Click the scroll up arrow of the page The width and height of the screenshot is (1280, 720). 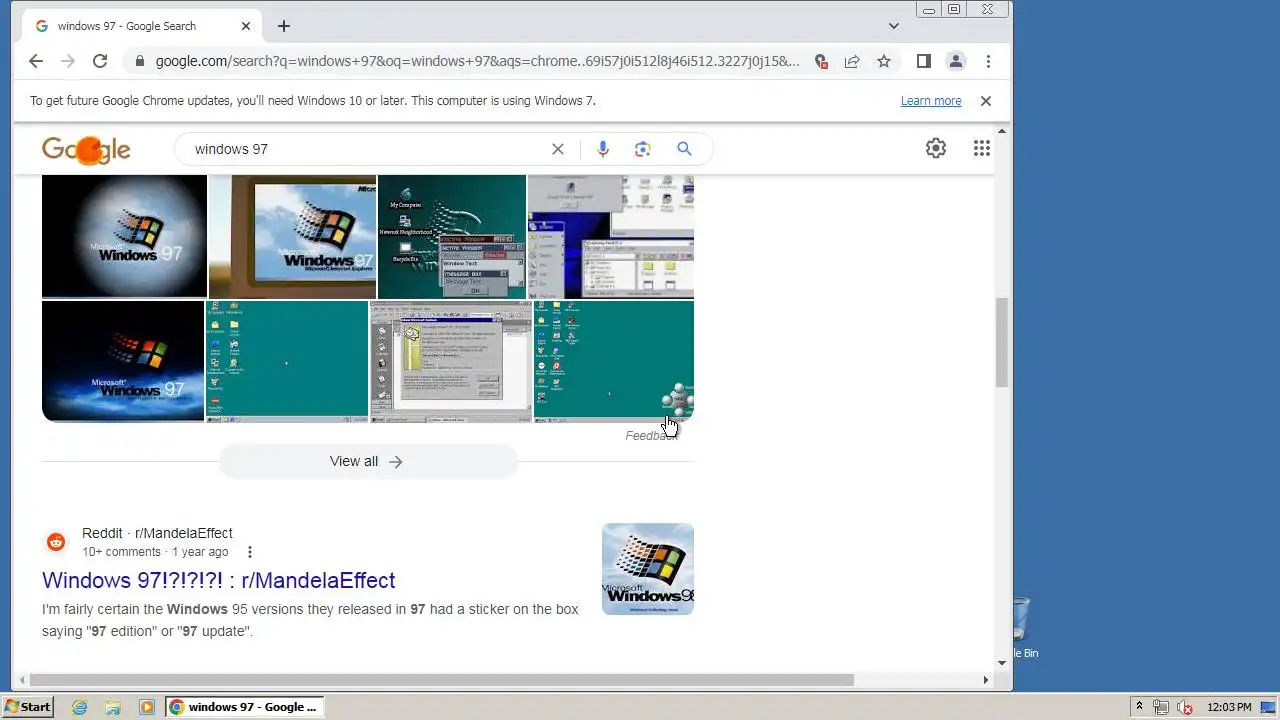(x=1002, y=131)
